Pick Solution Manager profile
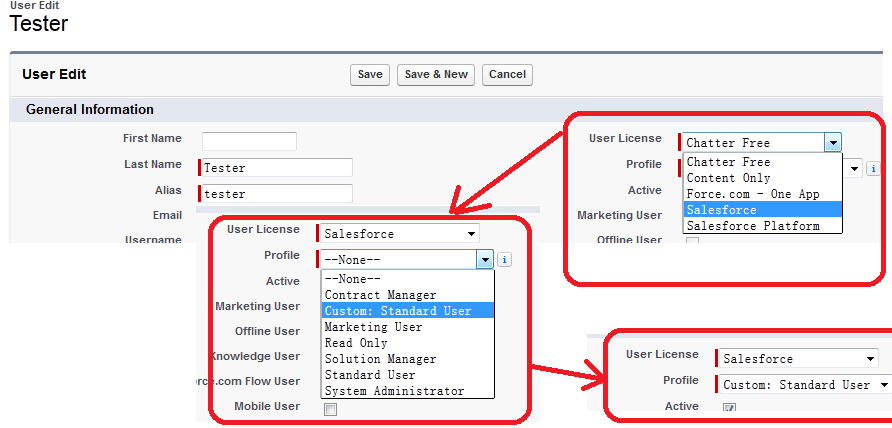The height and width of the screenshot is (428, 892). (x=408, y=359)
